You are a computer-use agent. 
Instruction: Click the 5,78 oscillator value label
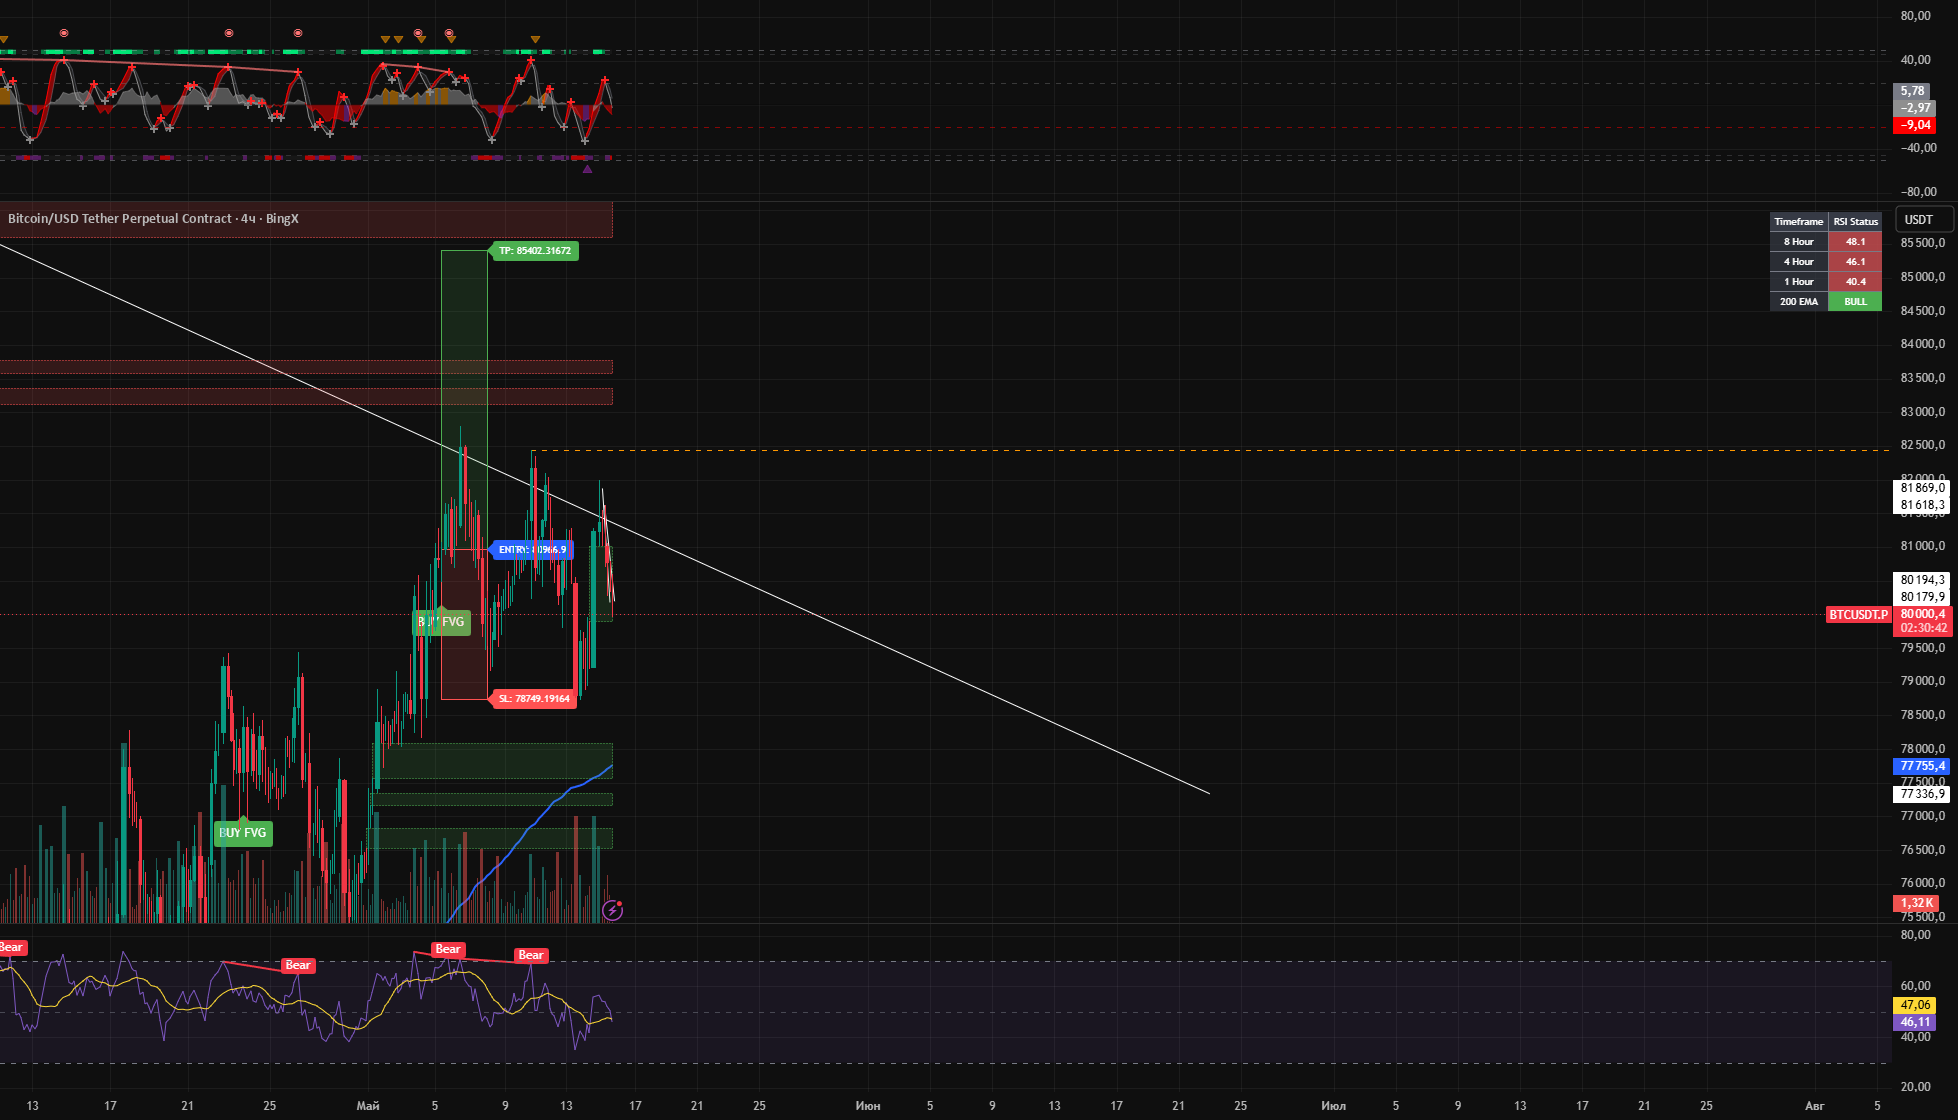coord(1913,91)
